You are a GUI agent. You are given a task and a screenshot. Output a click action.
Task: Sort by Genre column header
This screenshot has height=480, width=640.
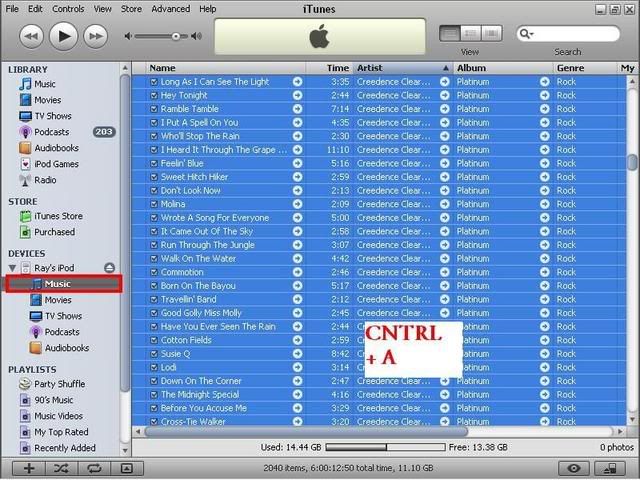585,68
